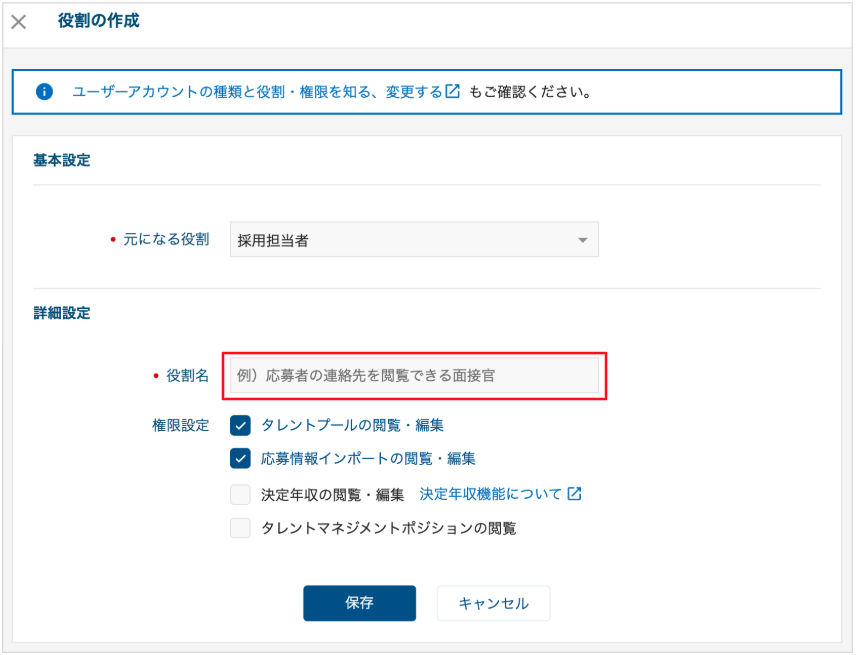The width and height of the screenshot is (856, 655).
Task: Click the タレントプールの閲覧・編集 label text
Action: click(x=352, y=425)
